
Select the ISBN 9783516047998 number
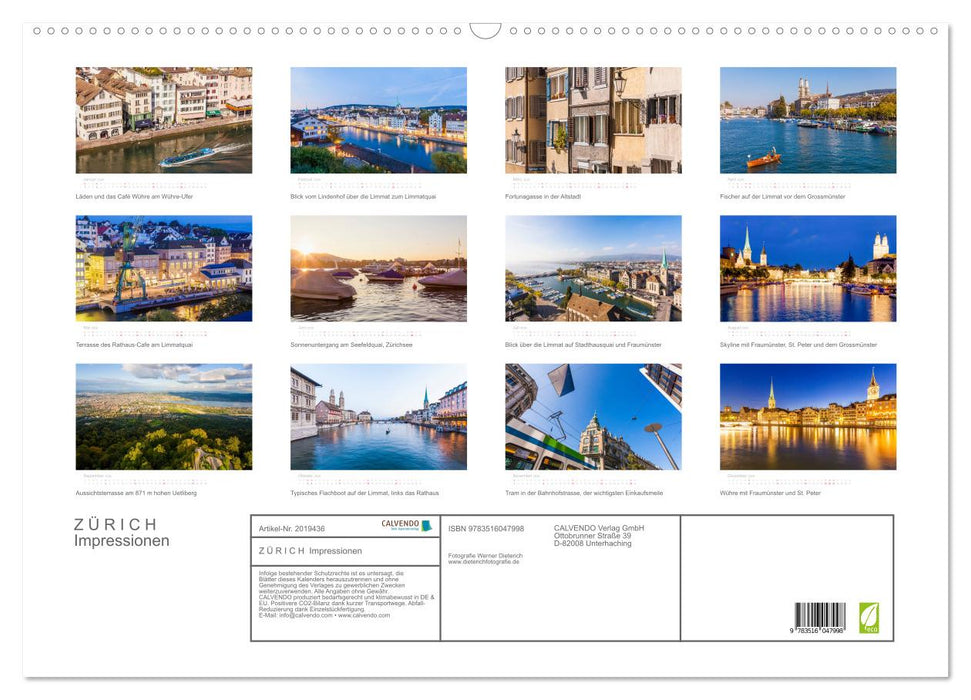pyautogui.click(x=486, y=527)
